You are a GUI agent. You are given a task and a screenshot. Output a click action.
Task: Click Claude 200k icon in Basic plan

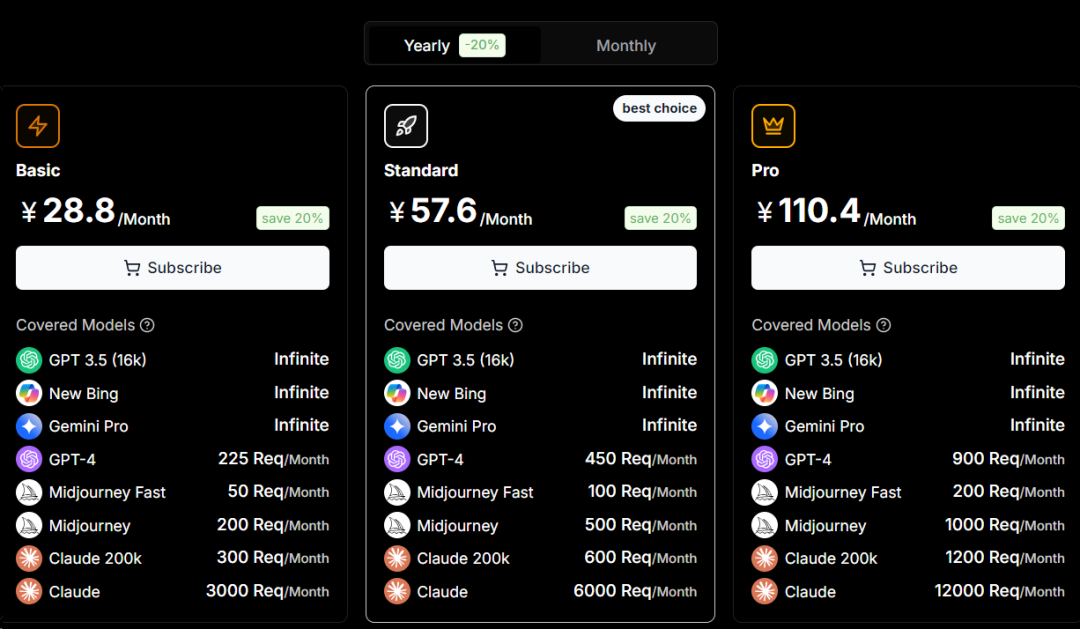(29, 559)
